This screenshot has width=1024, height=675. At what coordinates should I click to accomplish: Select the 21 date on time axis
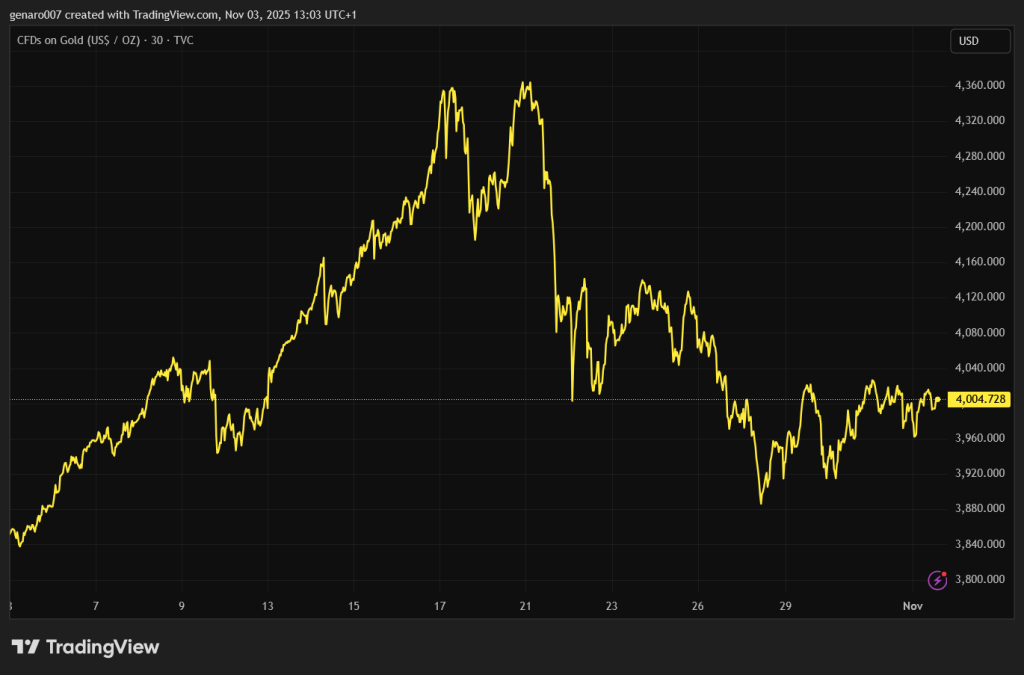pos(526,606)
